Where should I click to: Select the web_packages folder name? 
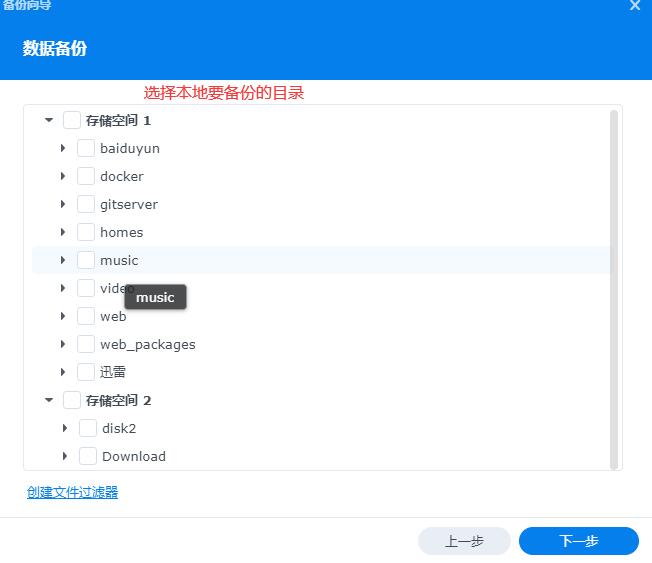point(148,345)
